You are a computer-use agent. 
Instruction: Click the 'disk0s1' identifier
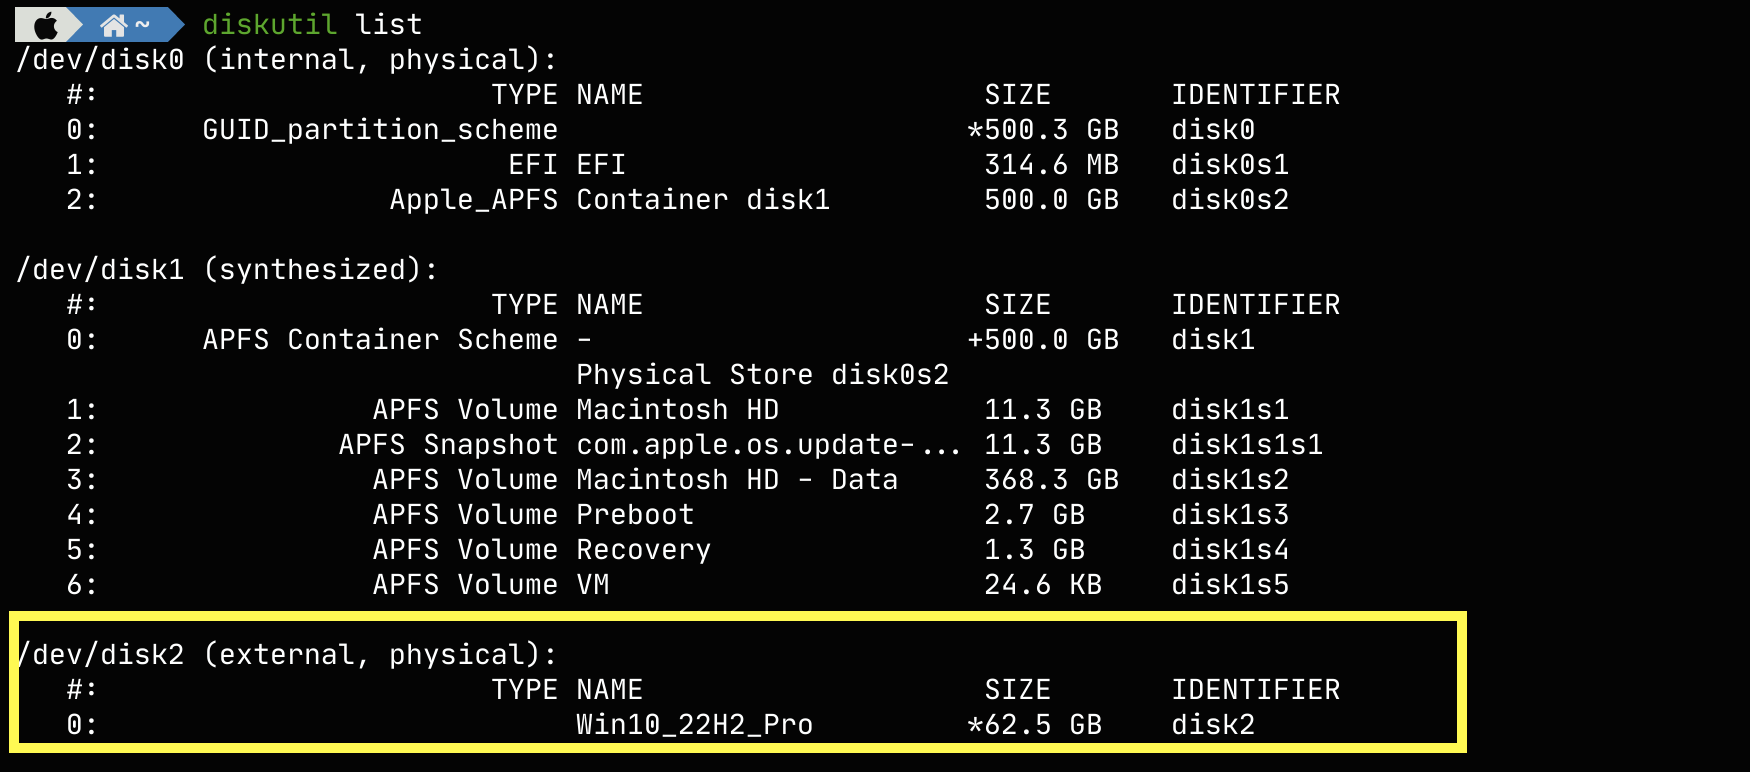pos(1230,165)
